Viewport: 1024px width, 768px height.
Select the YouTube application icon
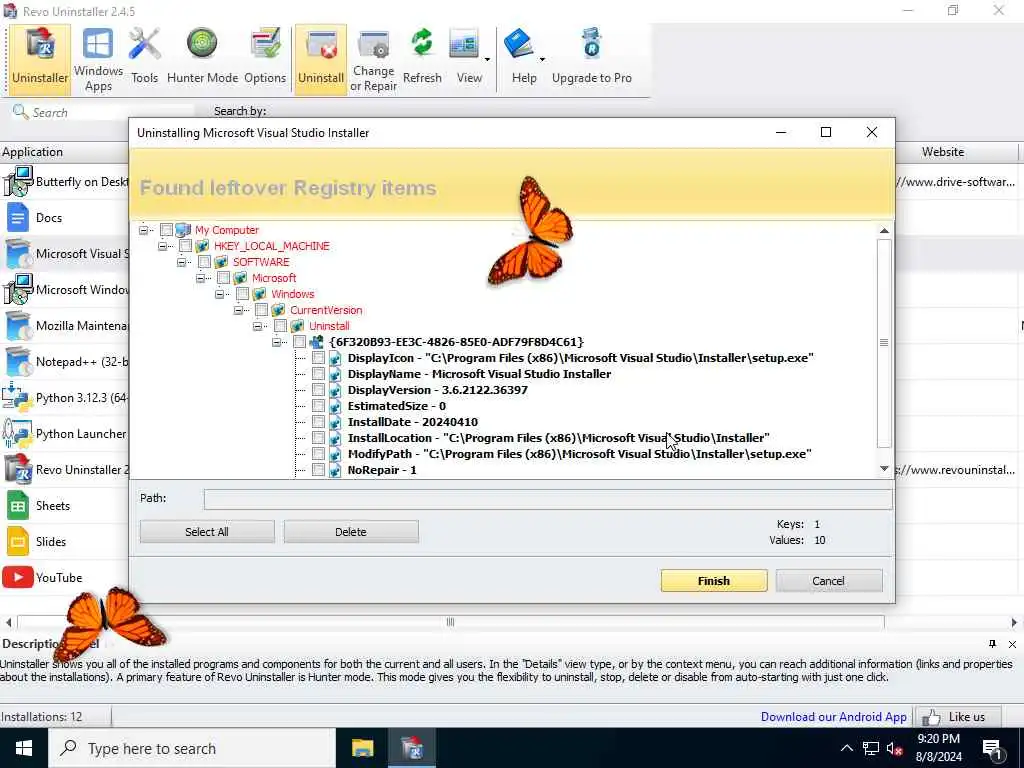(18, 577)
